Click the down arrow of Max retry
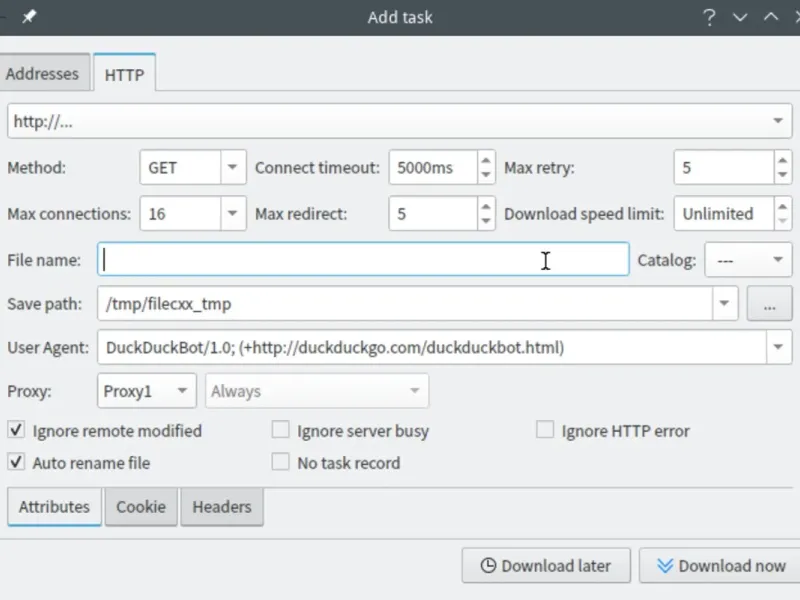This screenshot has height=600, width=800. pos(782,176)
